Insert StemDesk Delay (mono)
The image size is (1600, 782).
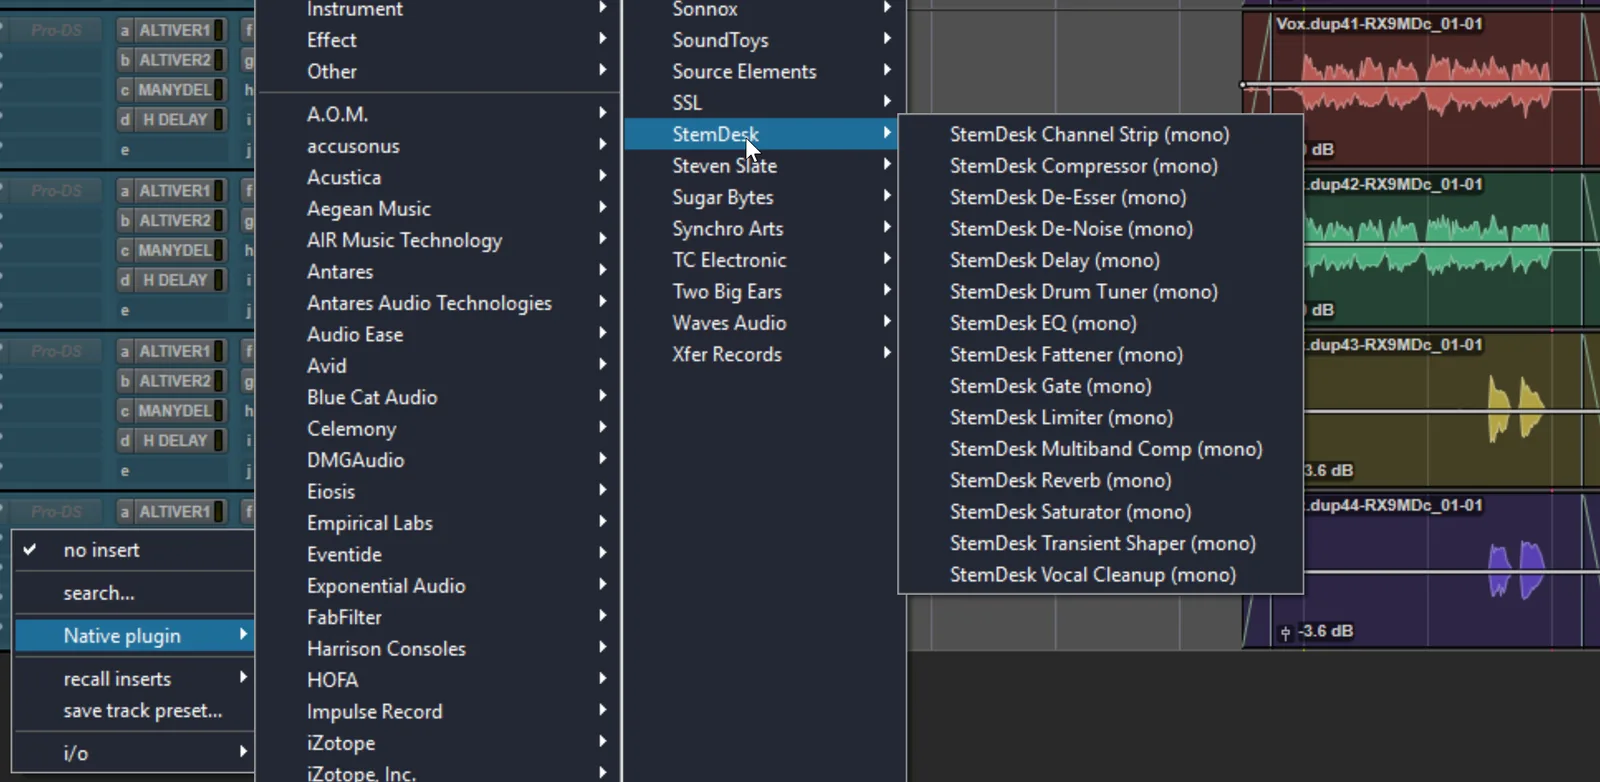pyautogui.click(x=1100, y=261)
